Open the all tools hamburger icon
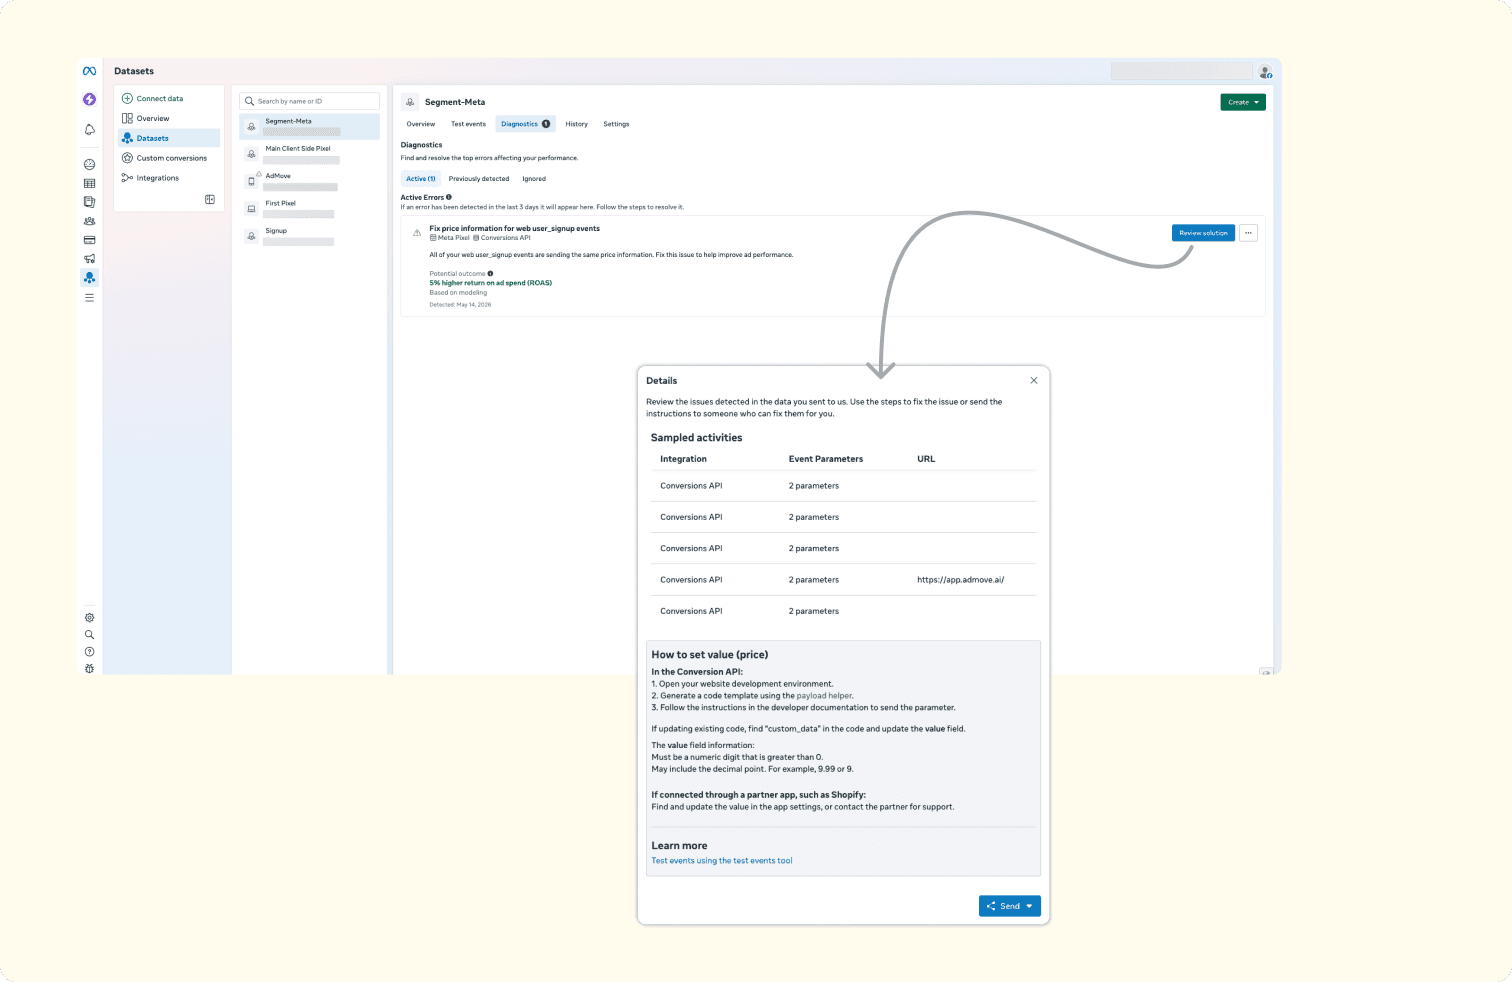The image size is (1512, 982). [x=89, y=298]
